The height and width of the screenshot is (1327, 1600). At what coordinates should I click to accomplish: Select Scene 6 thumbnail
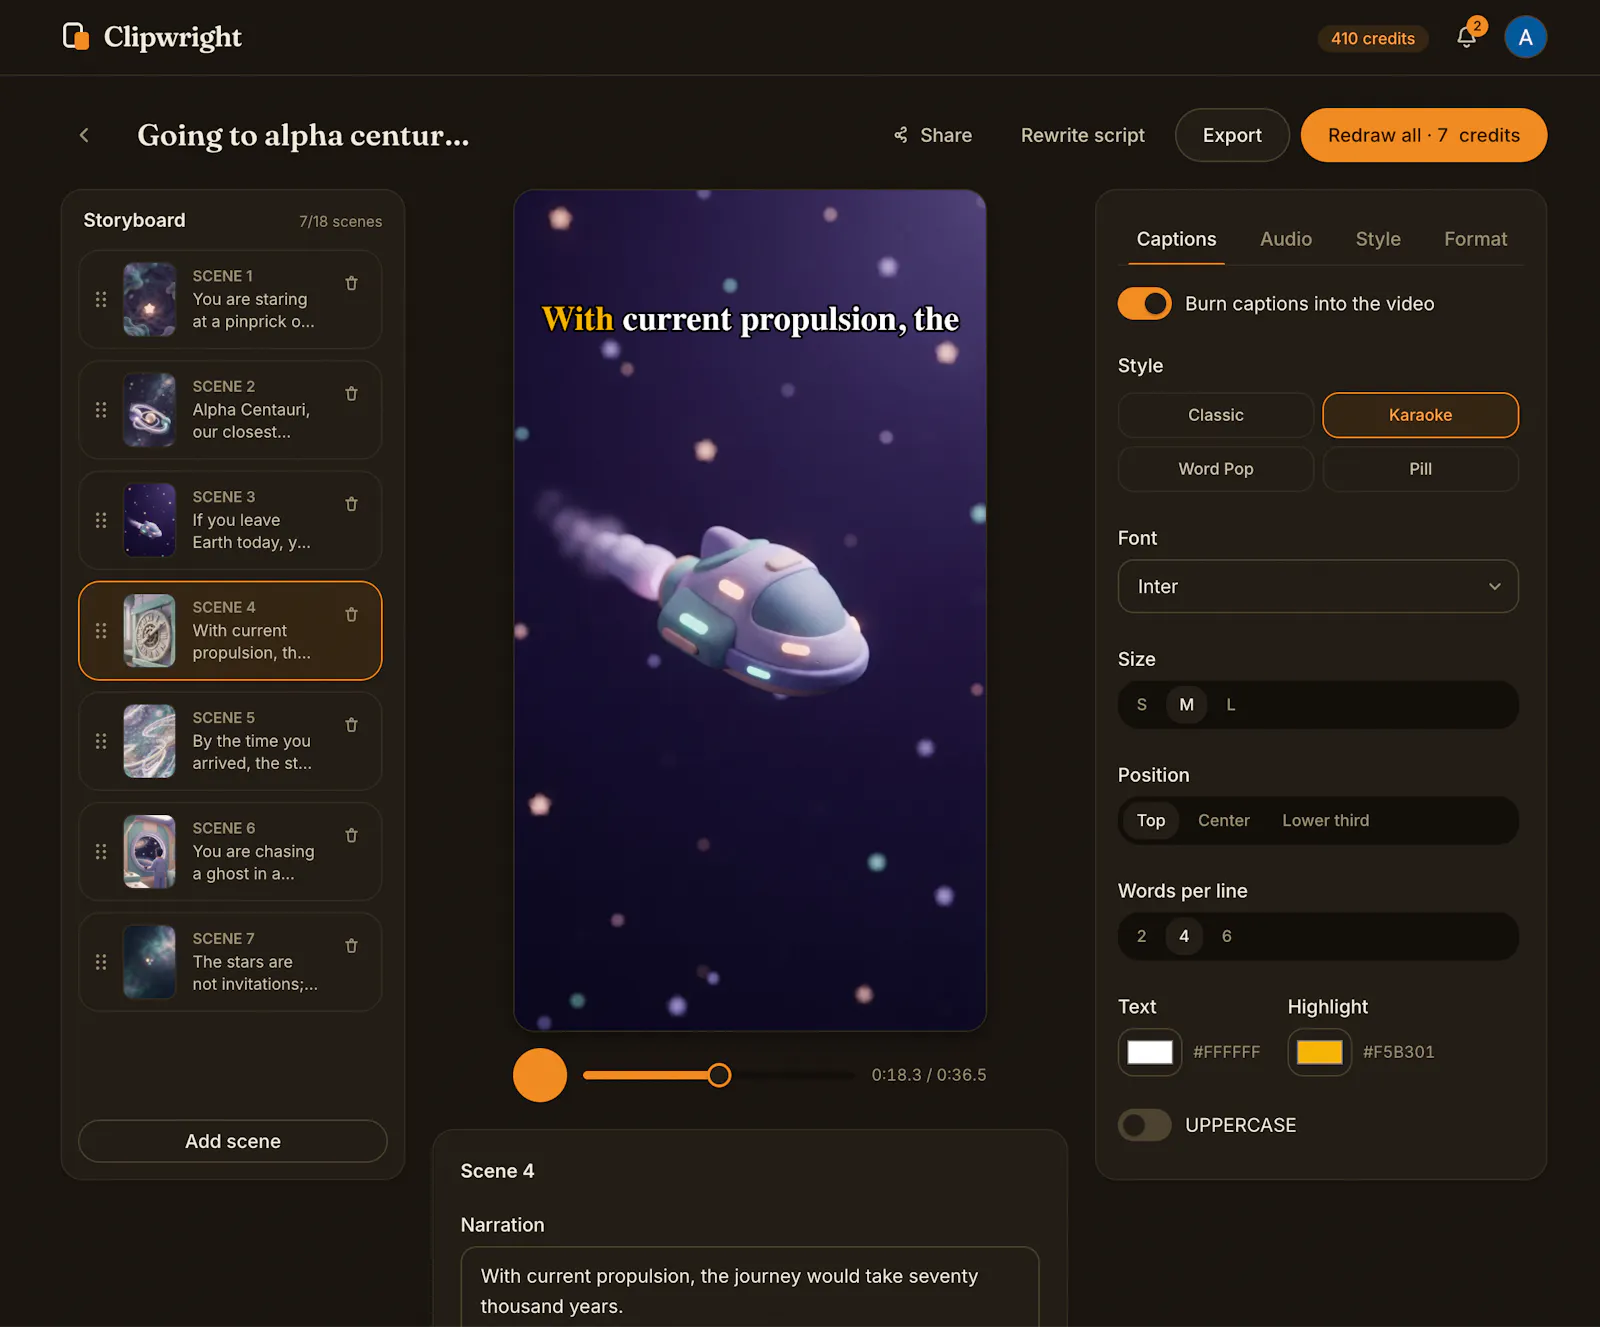149,852
